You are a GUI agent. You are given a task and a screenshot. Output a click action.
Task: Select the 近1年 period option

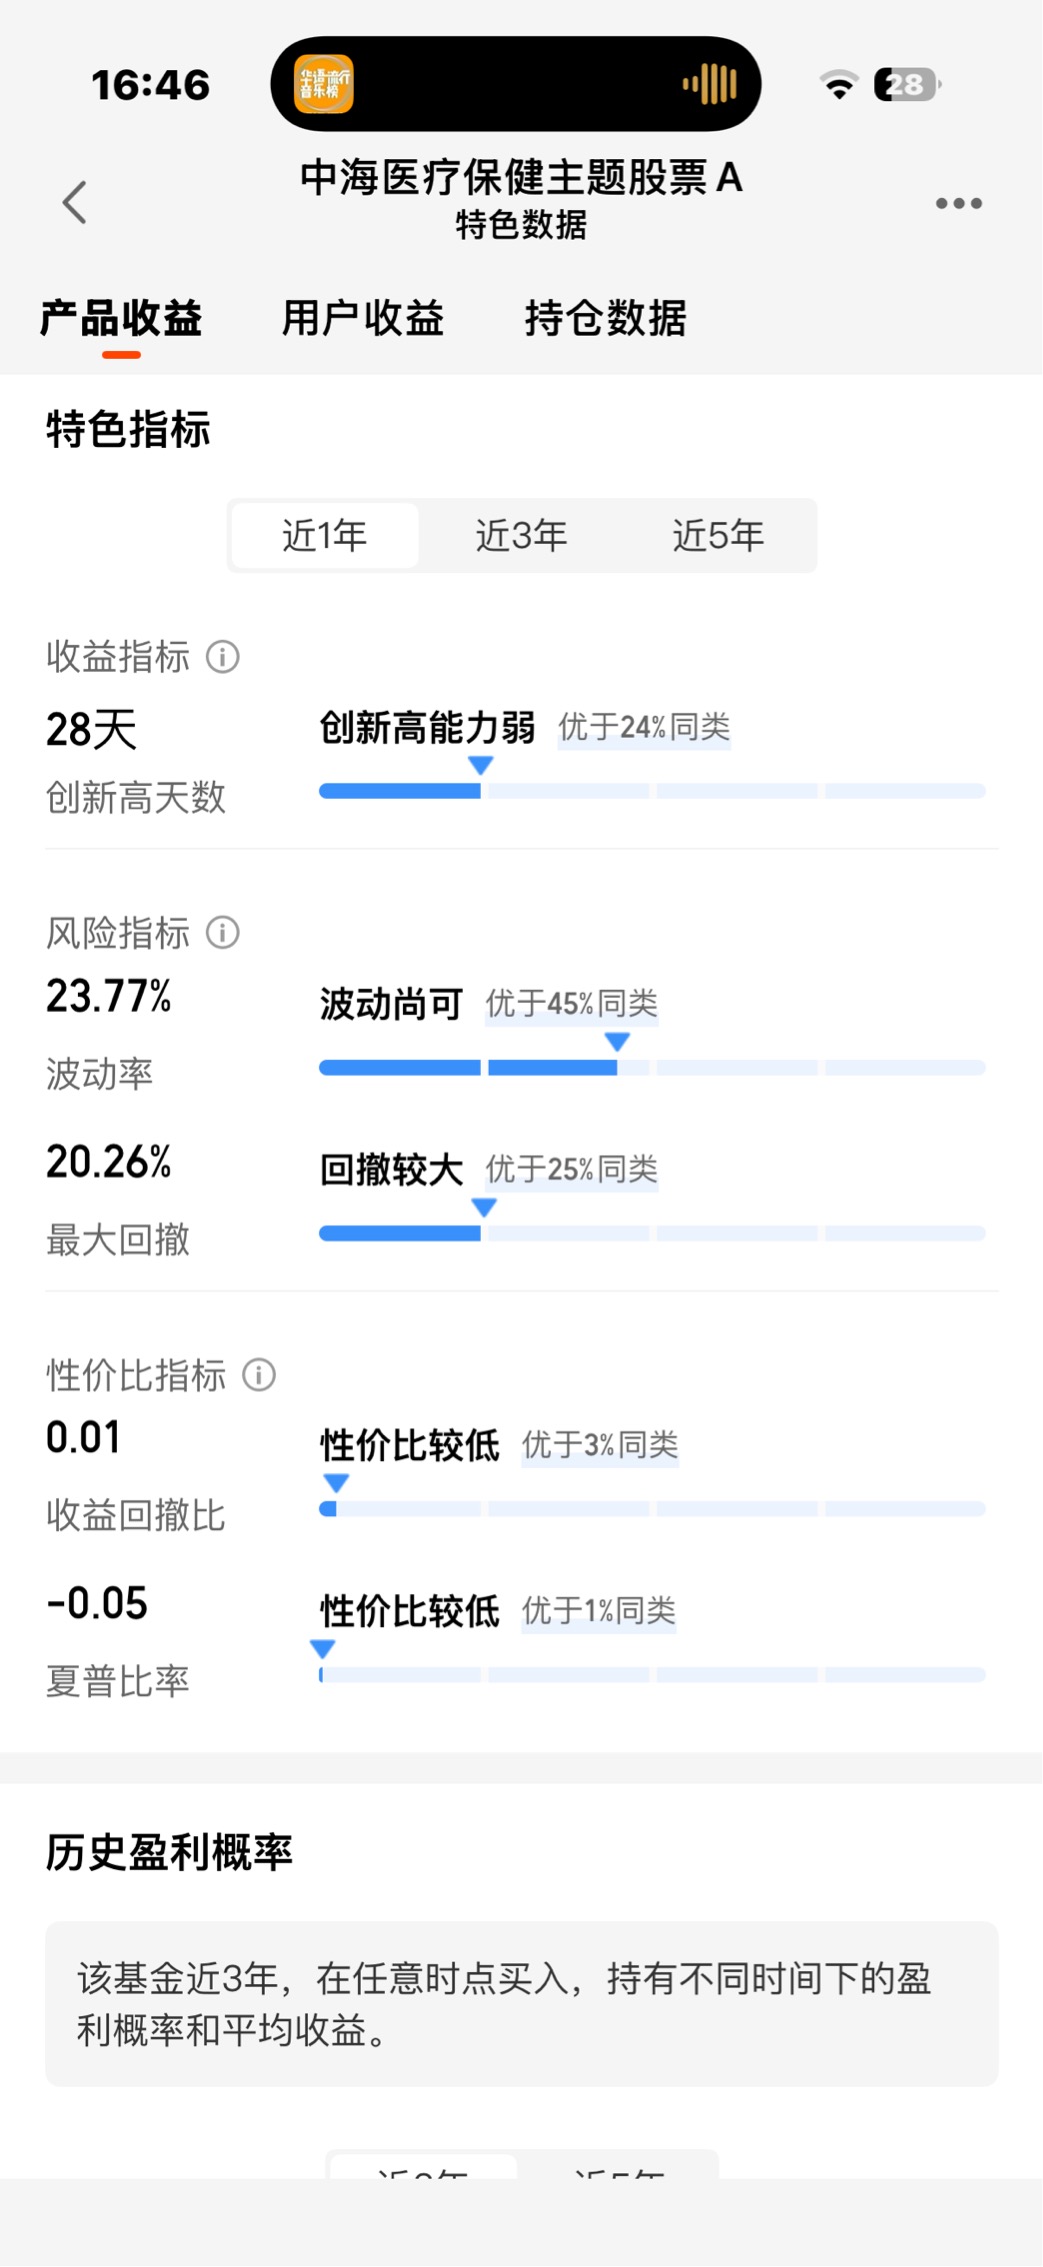coord(324,536)
